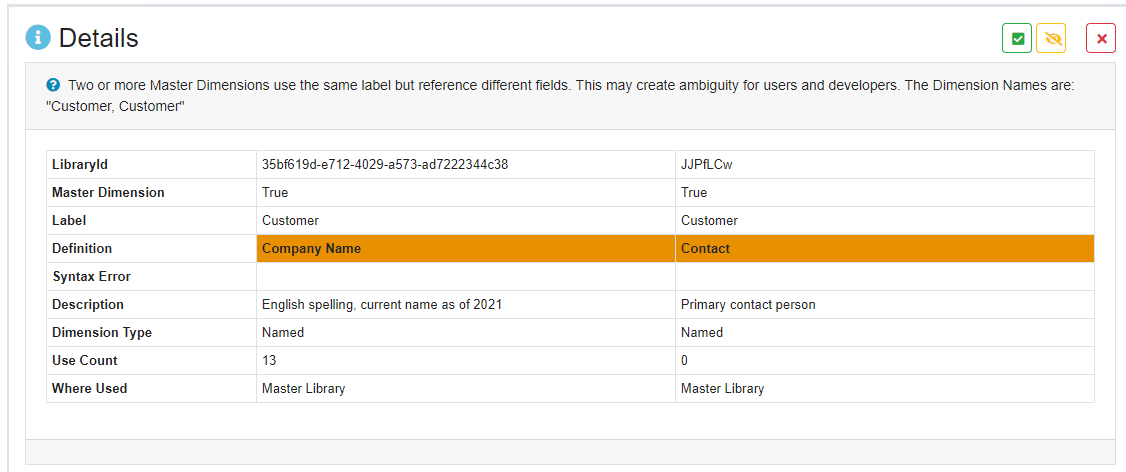Click the help question mark icon

coord(53,86)
